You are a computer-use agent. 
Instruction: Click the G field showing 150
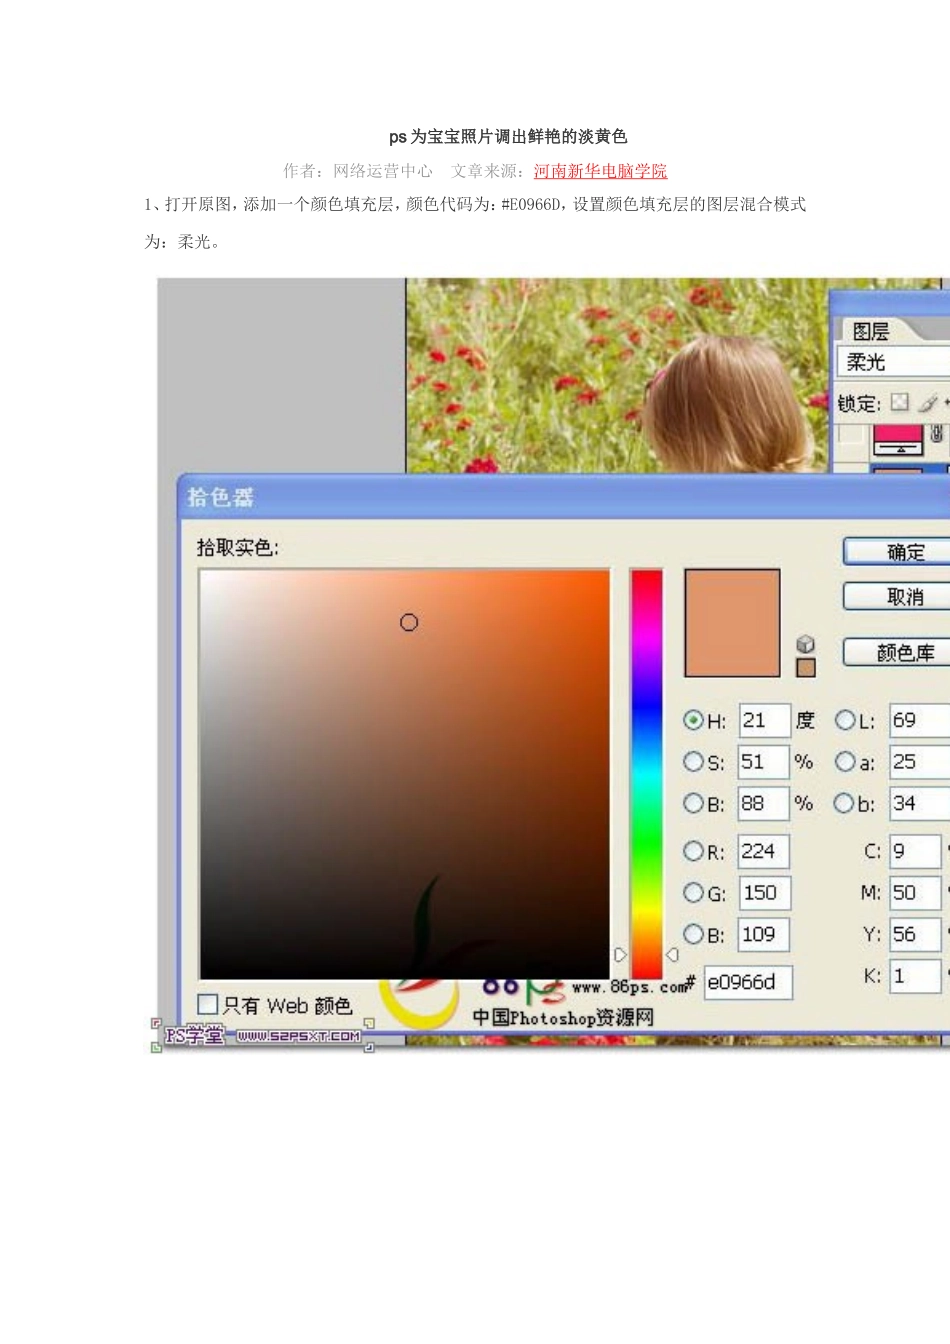tap(764, 893)
